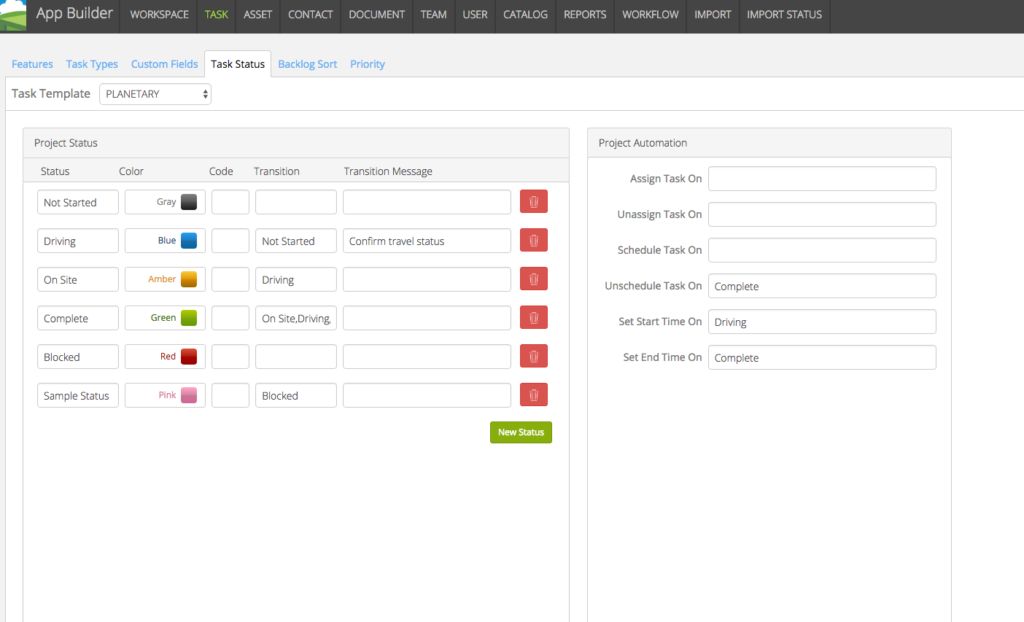Switch to the Priority tab
Image resolution: width=1024 pixels, height=622 pixels.
pos(368,64)
